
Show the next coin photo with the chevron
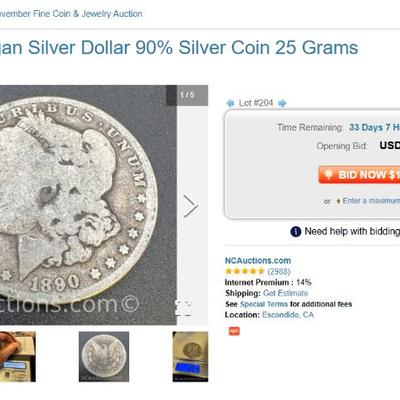click(191, 206)
